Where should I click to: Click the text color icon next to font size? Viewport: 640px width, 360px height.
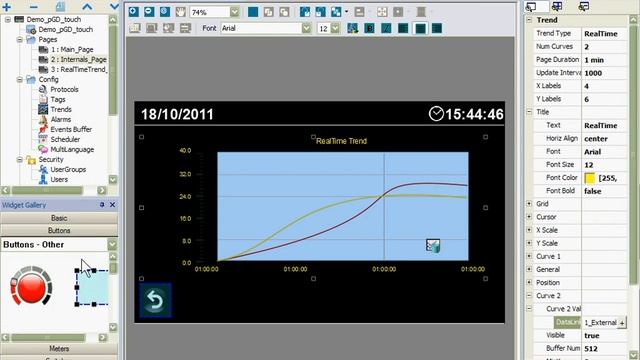tap(353, 28)
